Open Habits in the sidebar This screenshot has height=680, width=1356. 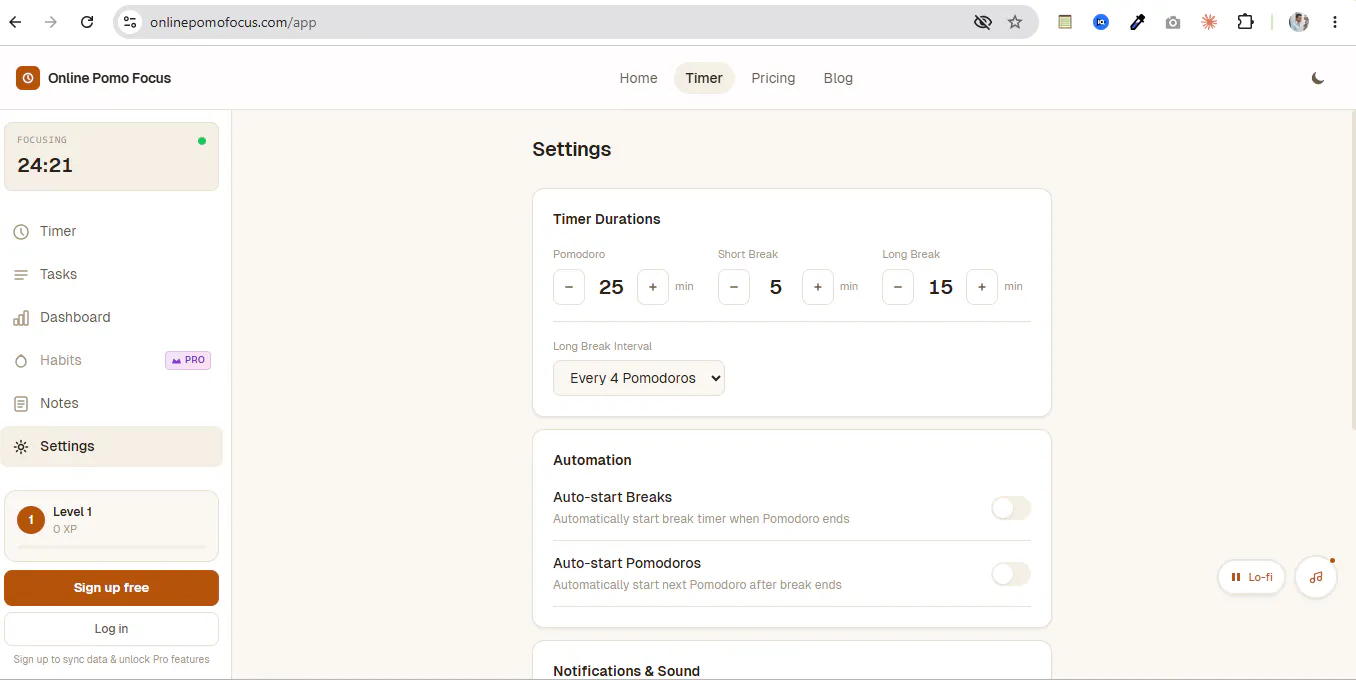pyautogui.click(x=112, y=360)
